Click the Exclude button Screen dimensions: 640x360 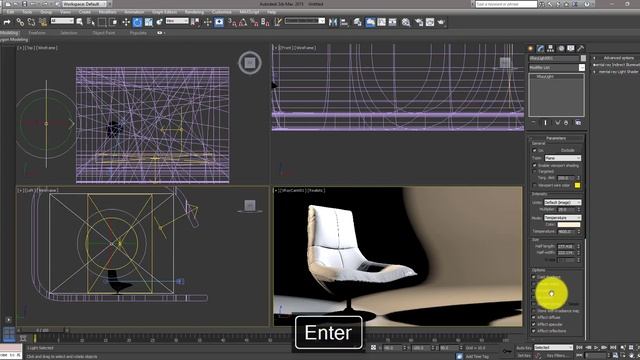[x=567, y=150]
